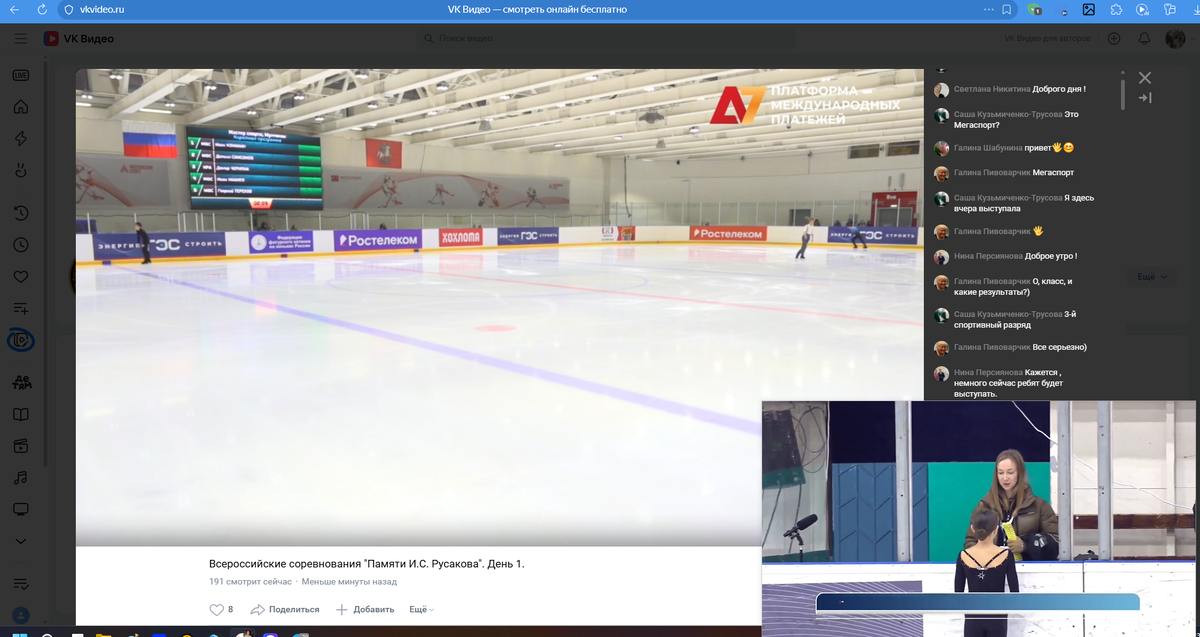Open the profile avatar account menu

coord(1175,39)
